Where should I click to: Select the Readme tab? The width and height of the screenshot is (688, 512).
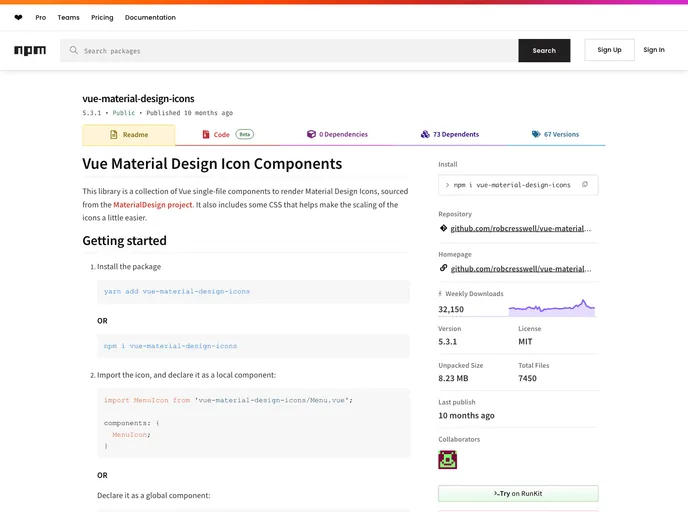click(x=128, y=135)
